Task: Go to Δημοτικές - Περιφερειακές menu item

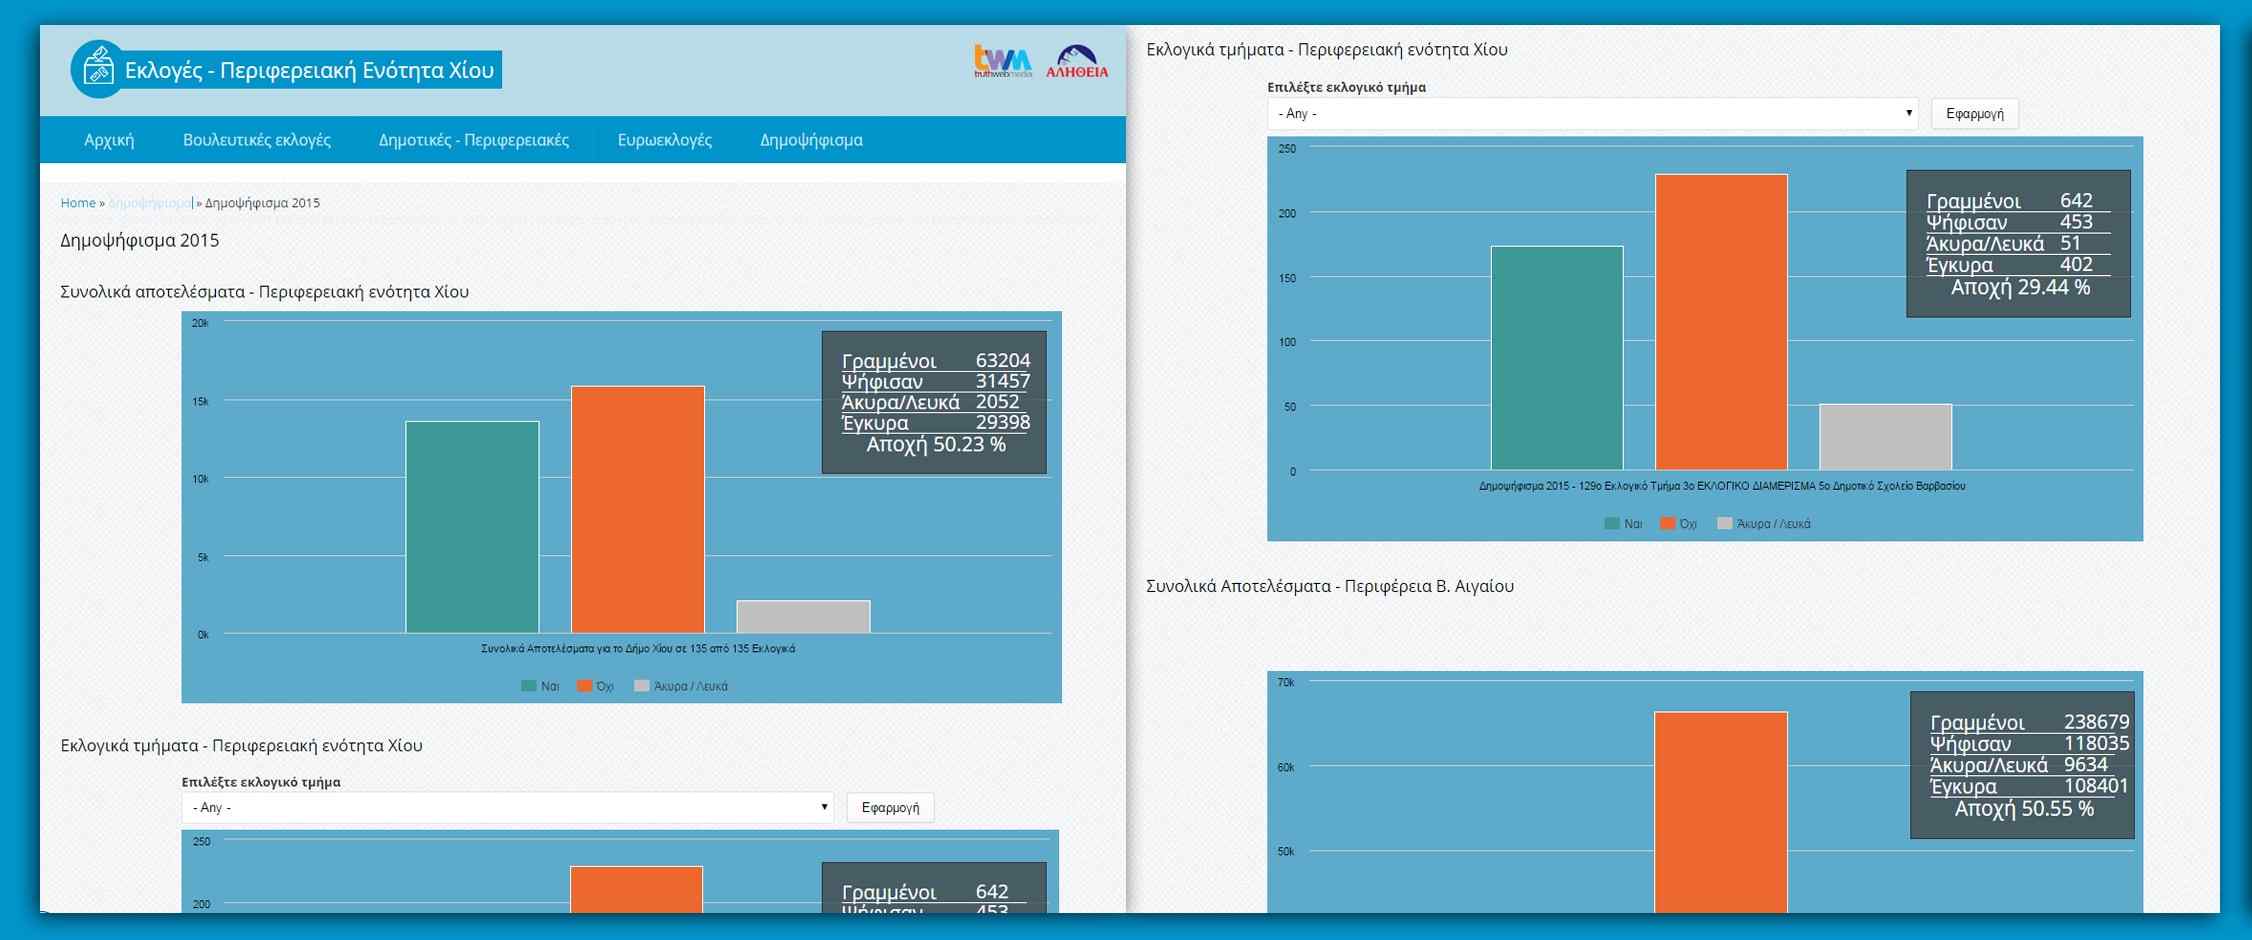Action: 473,140
